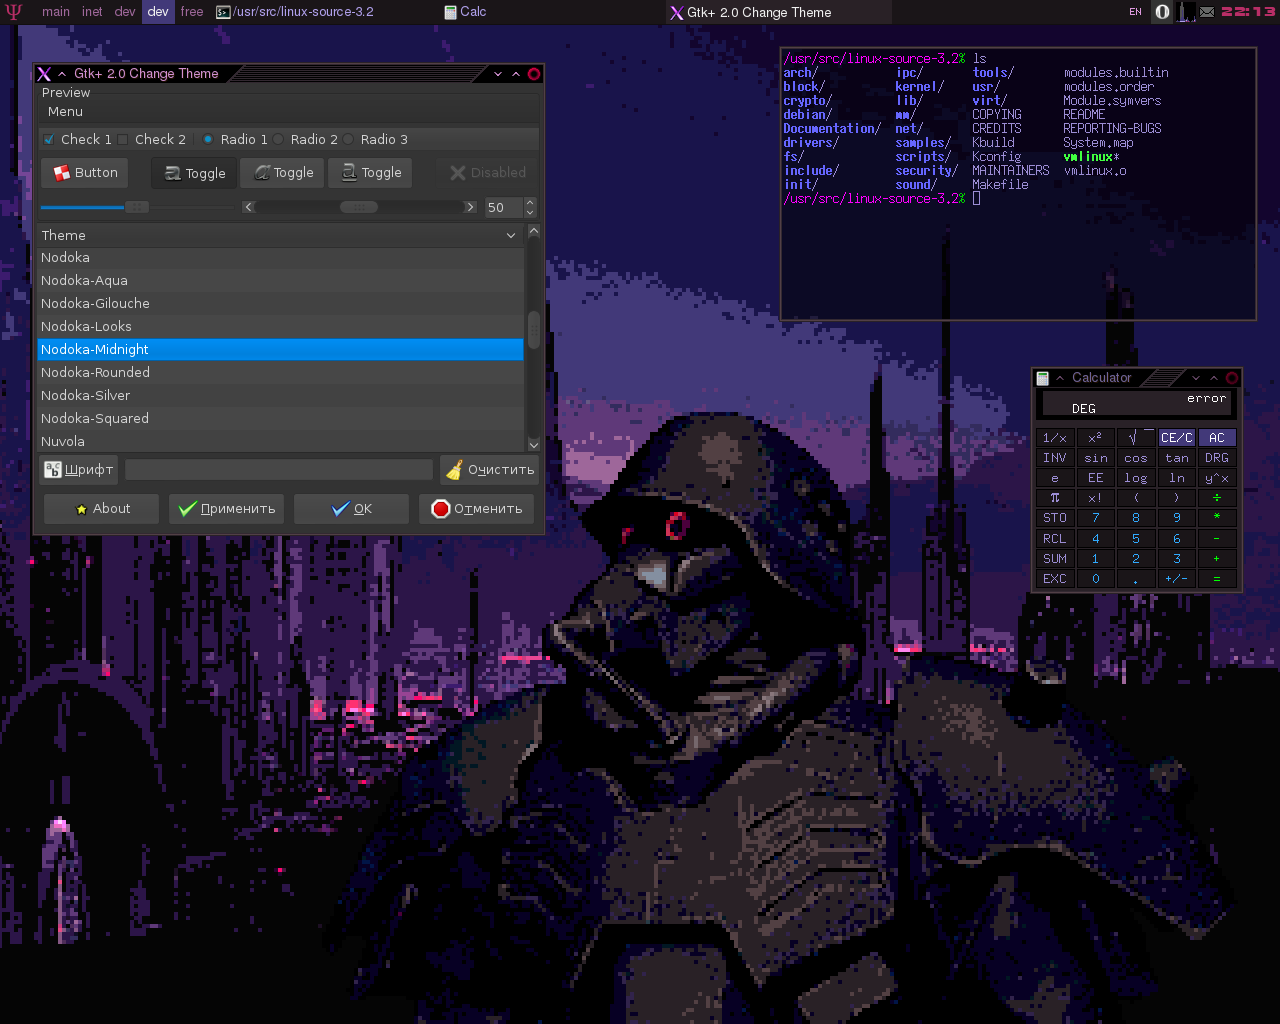Screen dimensions: 1280x1024
Task: Toggle the pressed middle Toggle button
Action: click(x=283, y=173)
